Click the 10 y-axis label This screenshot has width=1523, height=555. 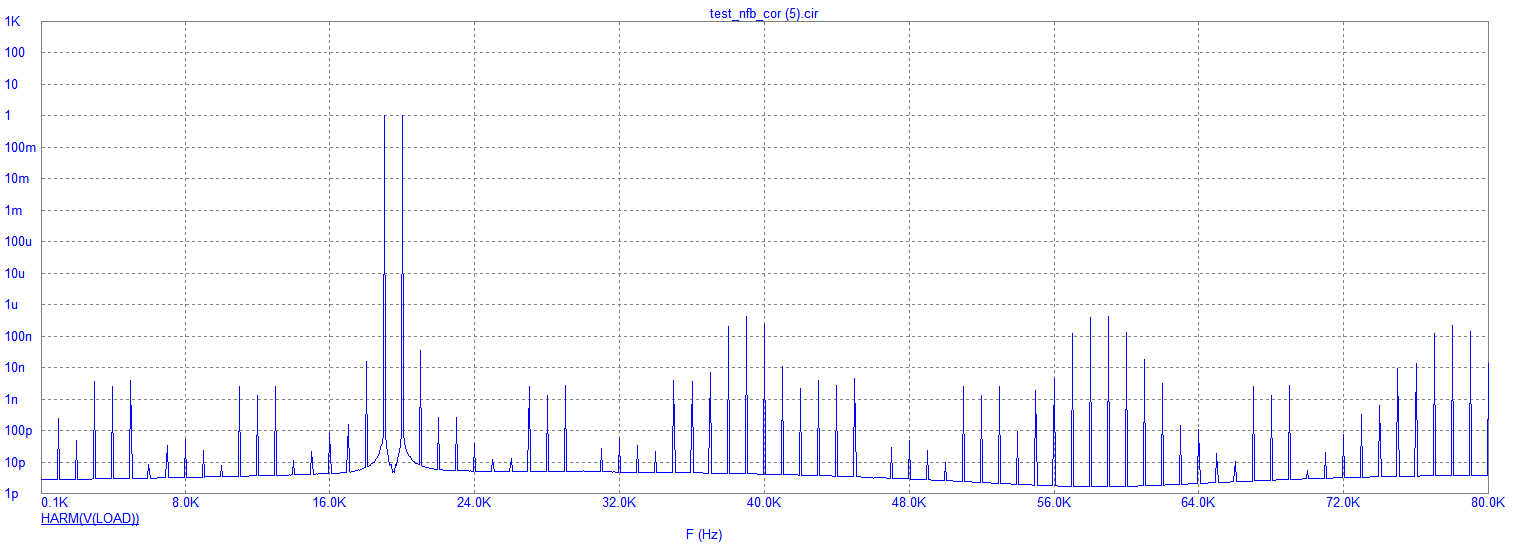click(10, 84)
